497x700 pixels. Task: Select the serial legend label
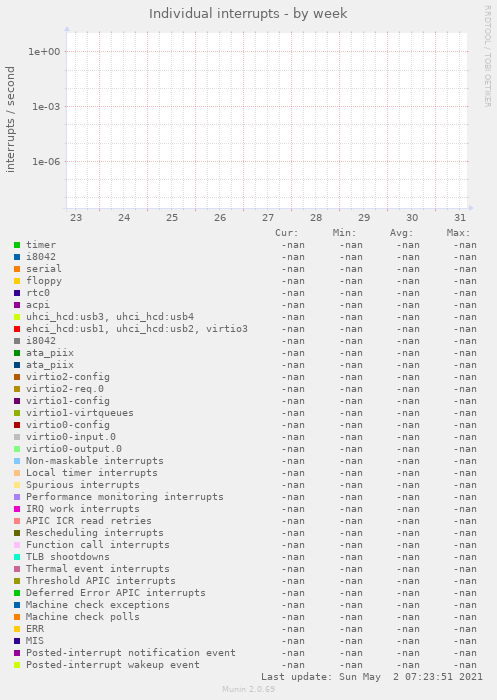coord(44,269)
